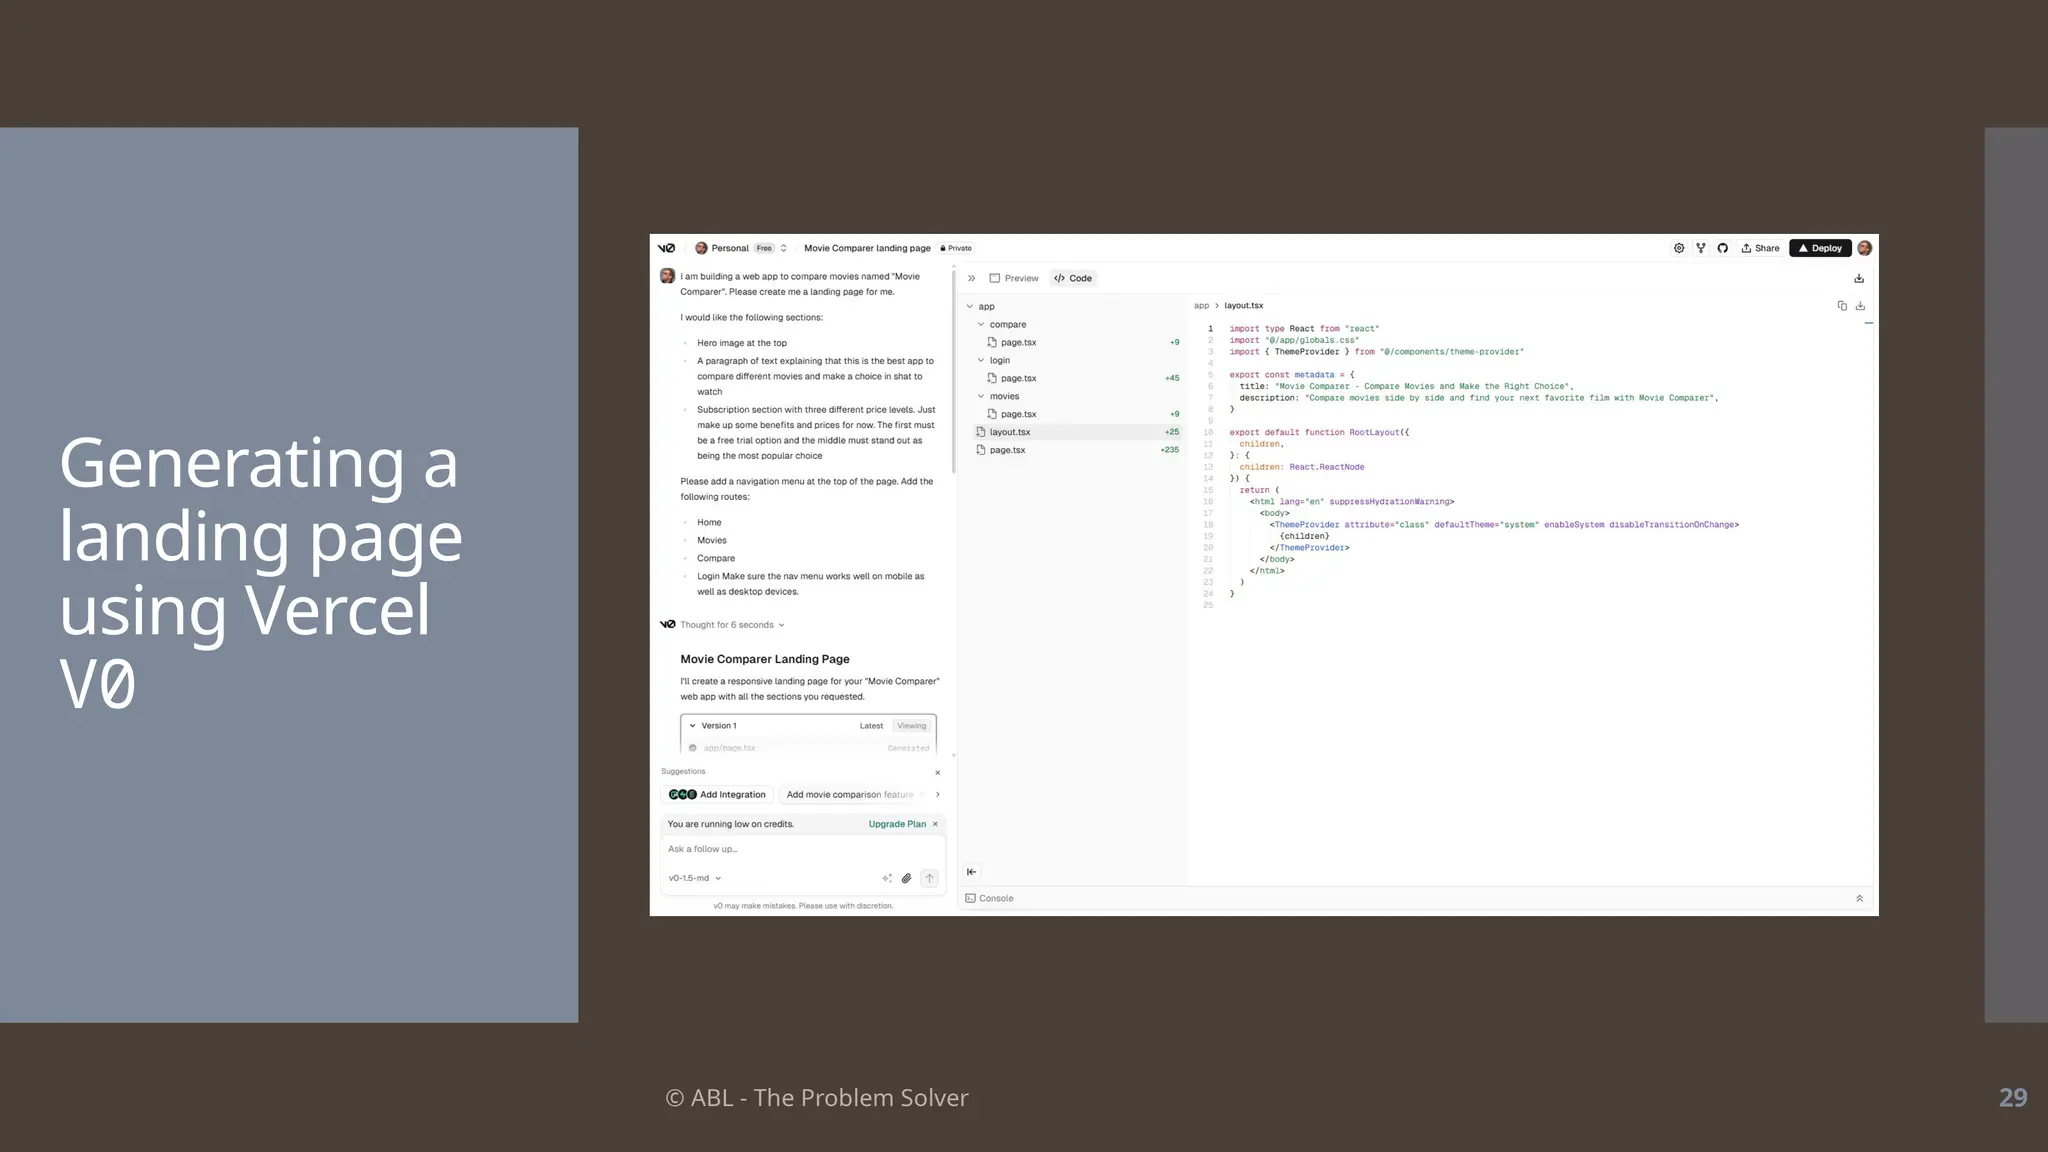Open the GitHub integration icon

pyautogui.click(x=1722, y=248)
